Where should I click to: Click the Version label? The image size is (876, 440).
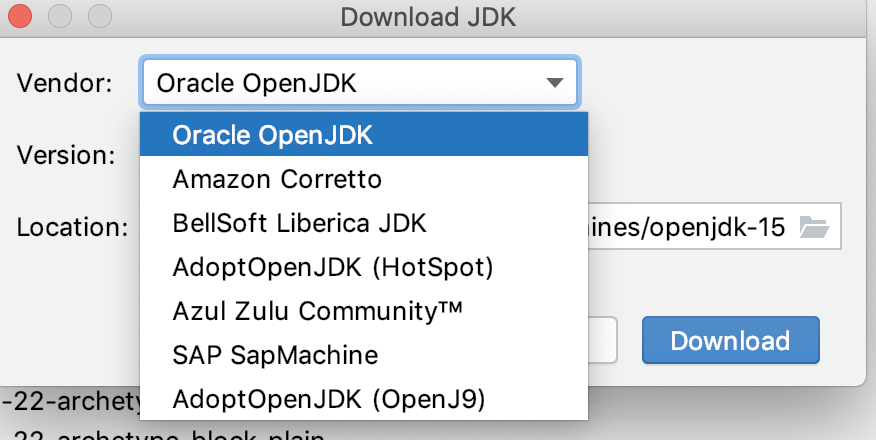point(66,155)
